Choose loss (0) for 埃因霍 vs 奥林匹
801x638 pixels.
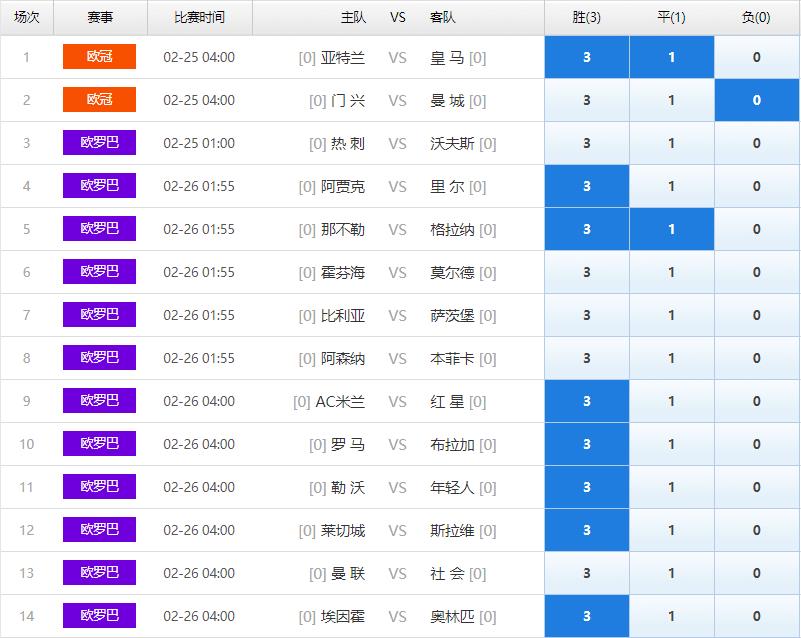click(757, 616)
